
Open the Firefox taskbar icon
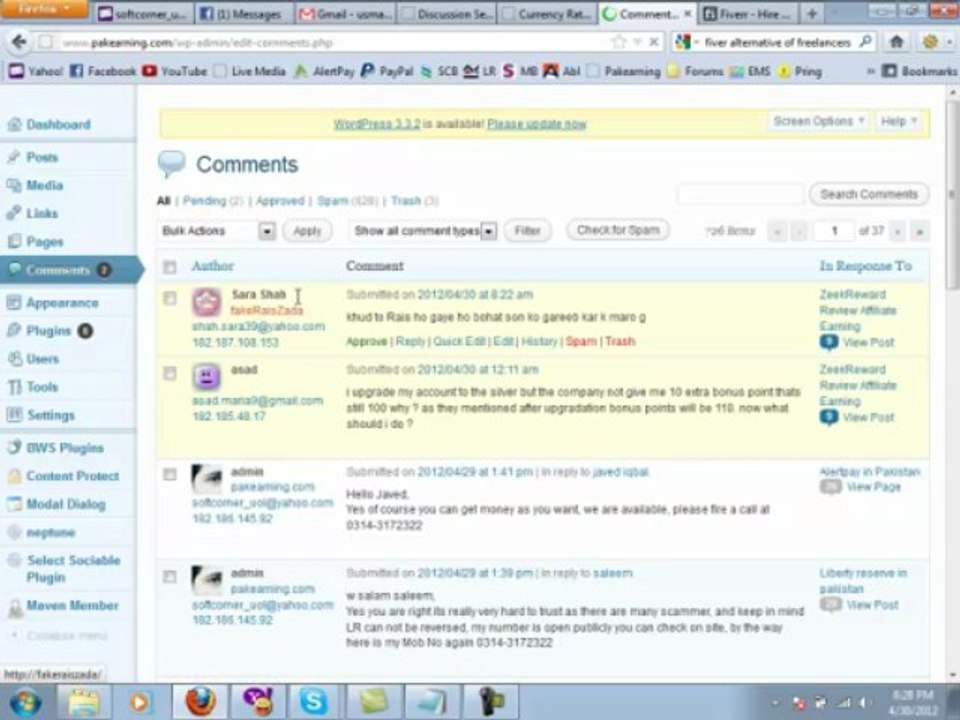coord(200,701)
